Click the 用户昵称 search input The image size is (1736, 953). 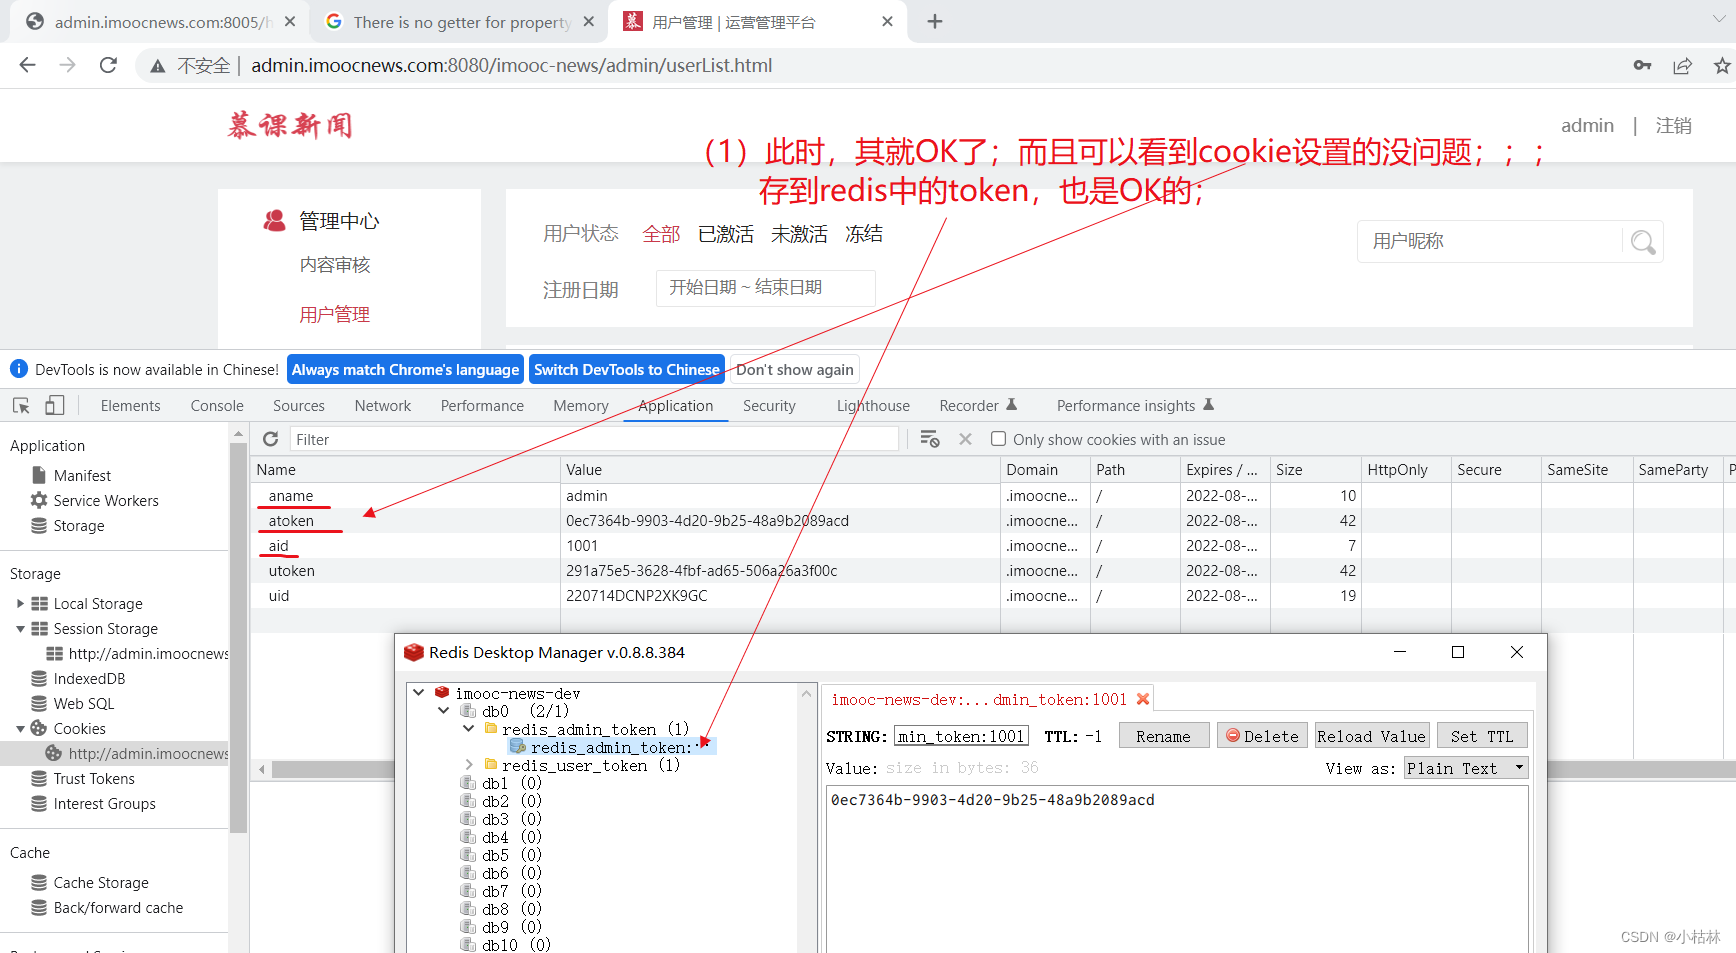[x=1491, y=241]
